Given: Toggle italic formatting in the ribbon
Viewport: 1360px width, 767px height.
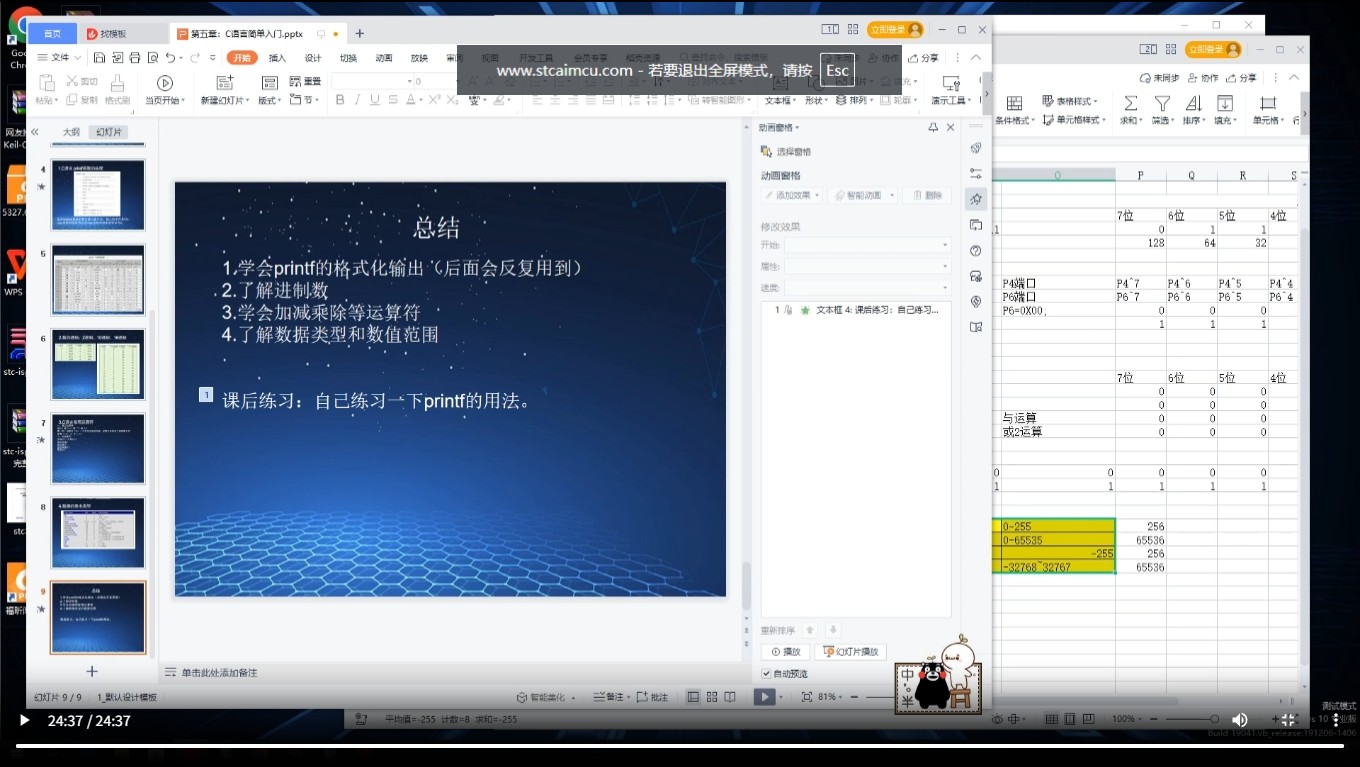Looking at the screenshot, I should coord(357,100).
